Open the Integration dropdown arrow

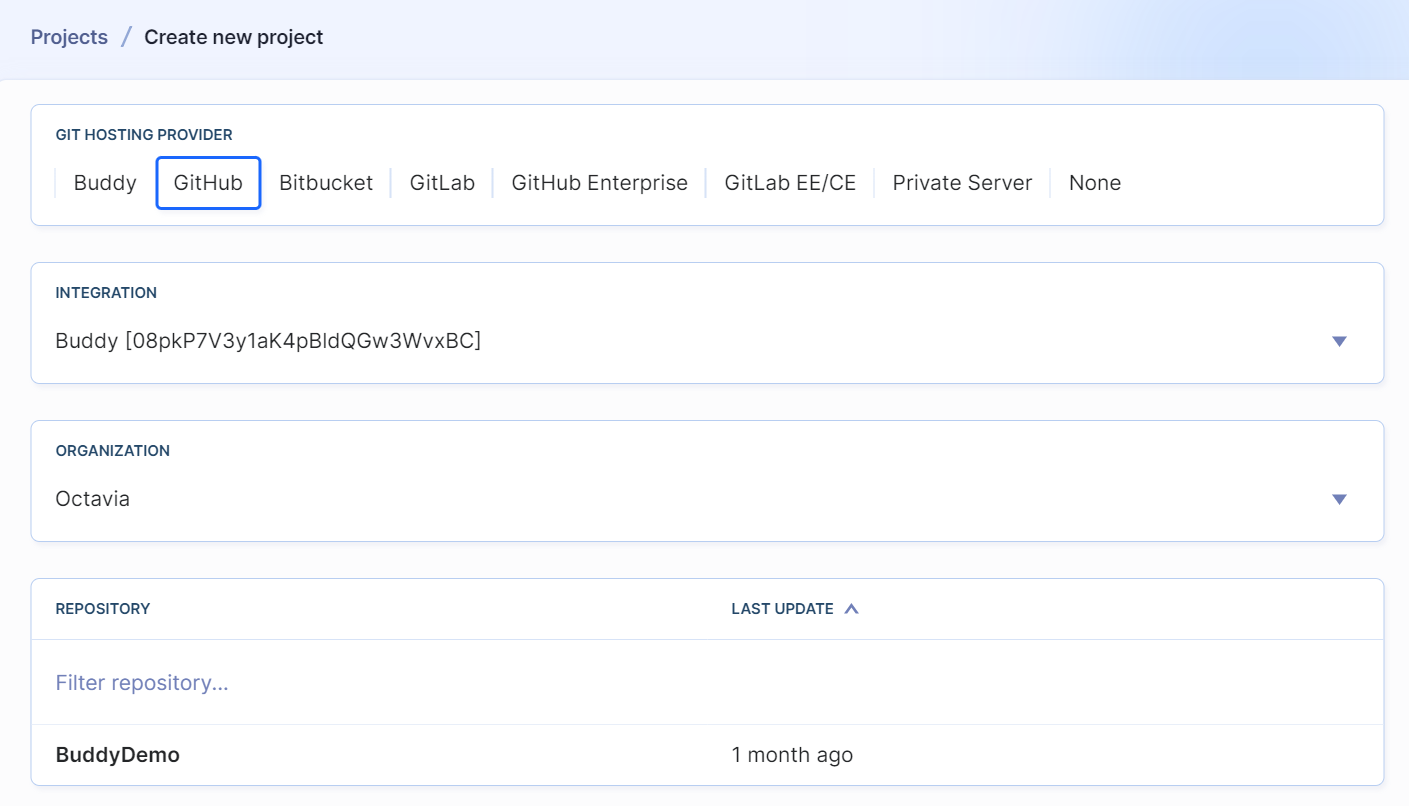point(1340,342)
